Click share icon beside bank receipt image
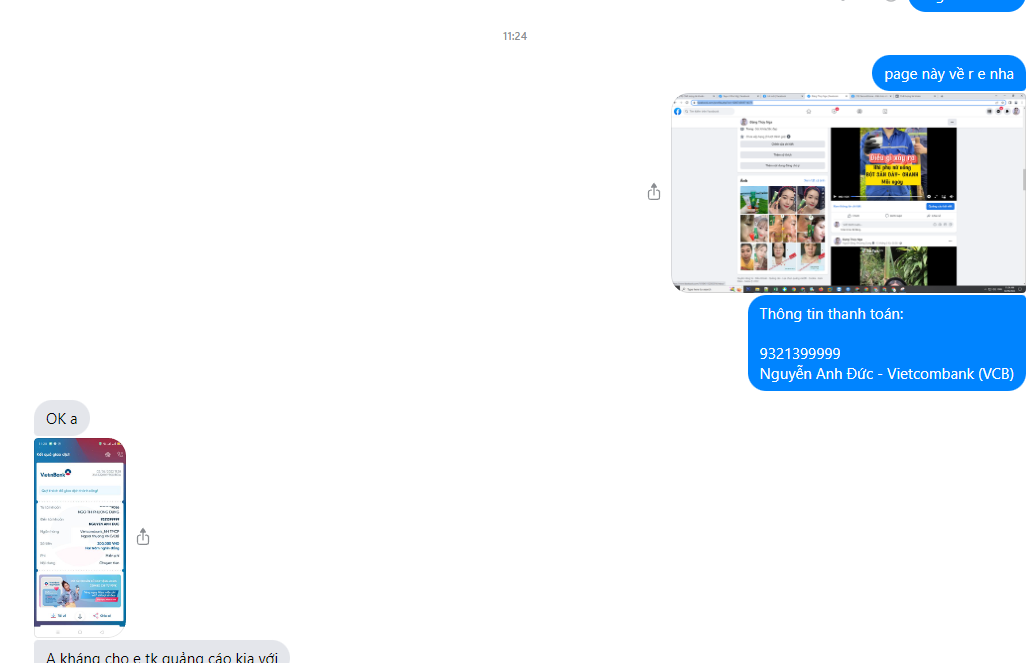Image resolution: width=1034 pixels, height=663 pixels. 143,537
